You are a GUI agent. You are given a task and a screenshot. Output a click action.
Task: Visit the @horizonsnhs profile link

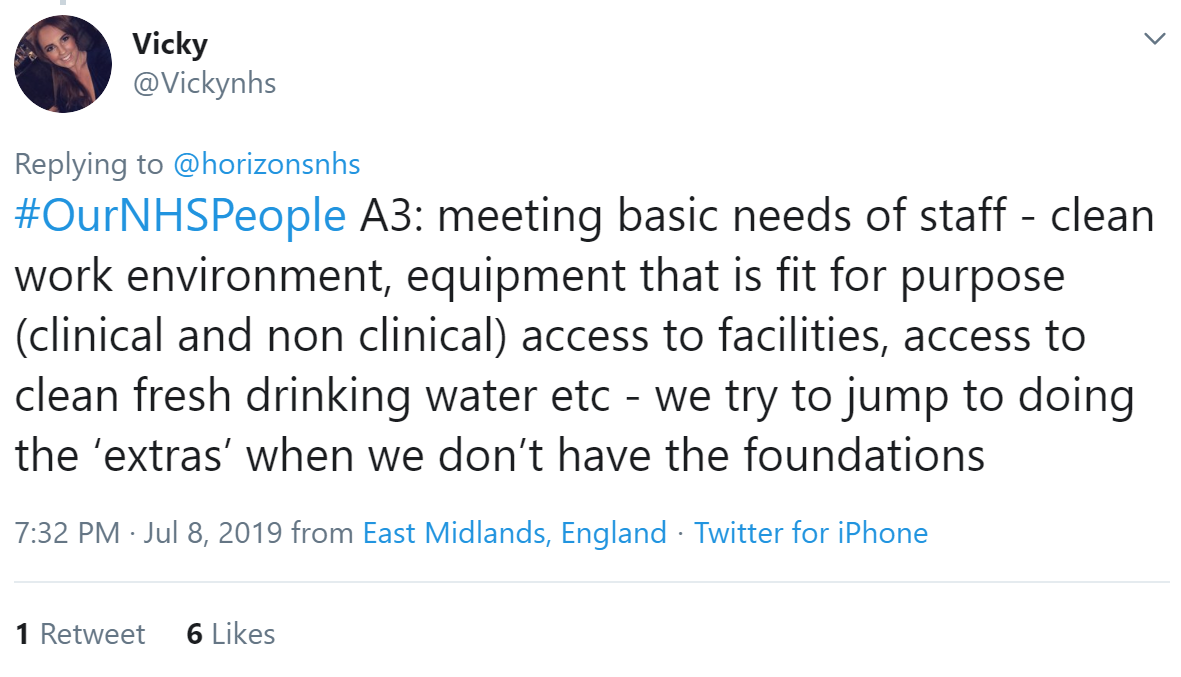(x=267, y=163)
